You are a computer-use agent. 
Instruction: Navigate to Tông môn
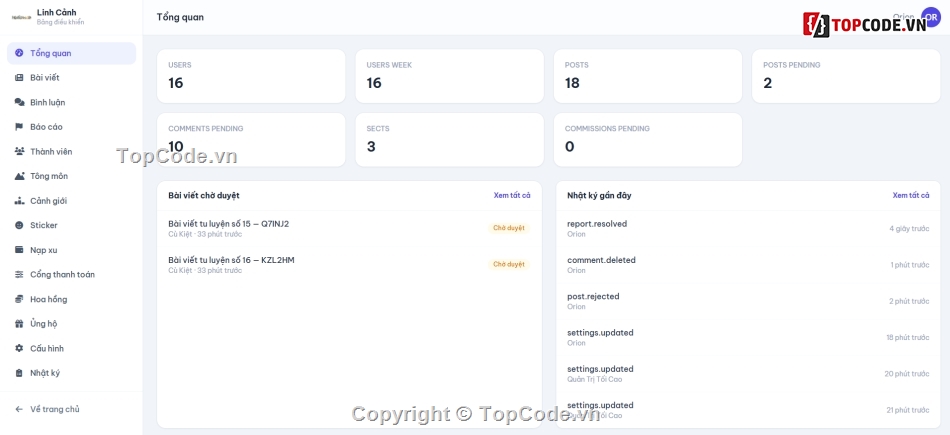(71, 176)
